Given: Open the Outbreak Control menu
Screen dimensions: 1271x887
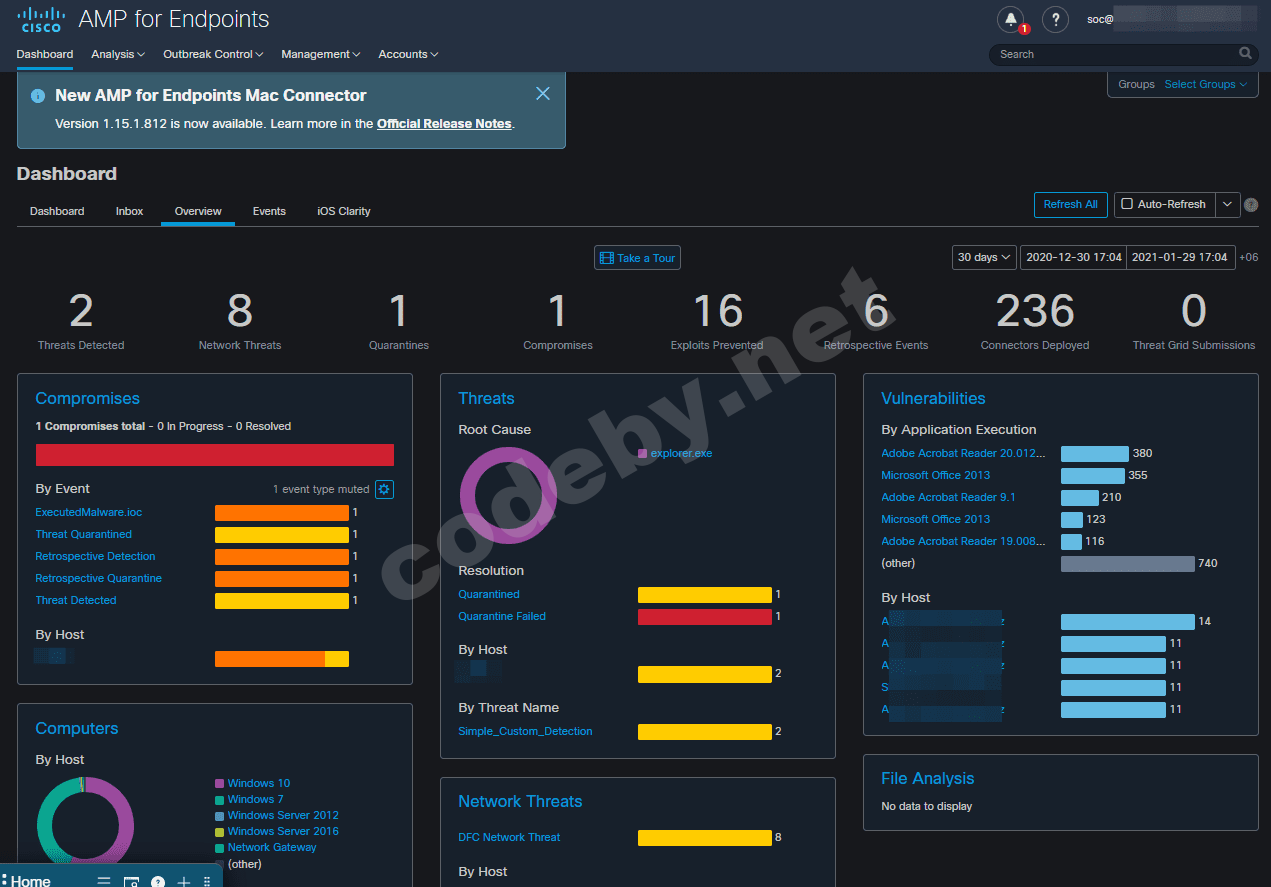Looking at the screenshot, I should point(213,54).
